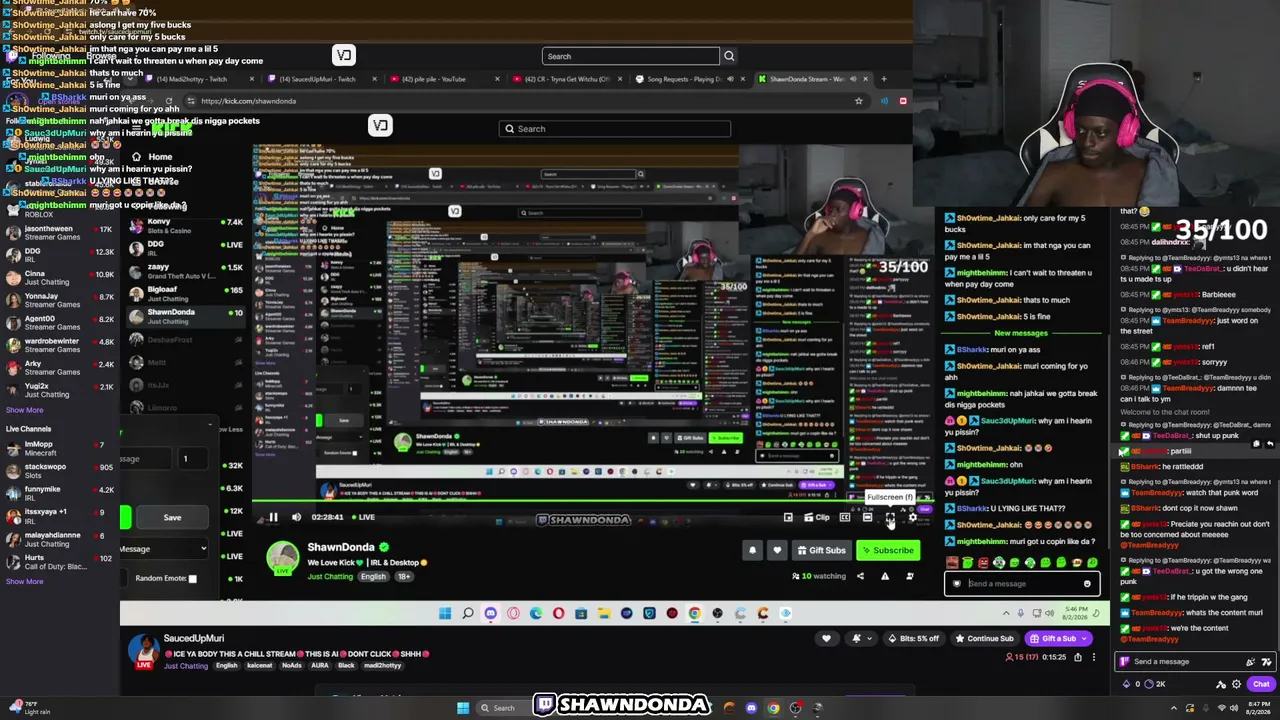The image size is (1280, 720).
Task: Open the Message dropdown in overlay panel
Action: coord(162,549)
